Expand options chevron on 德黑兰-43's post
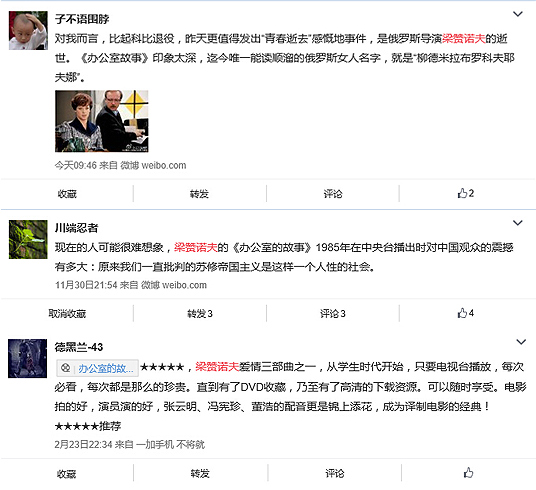The image size is (536, 490). (521, 342)
